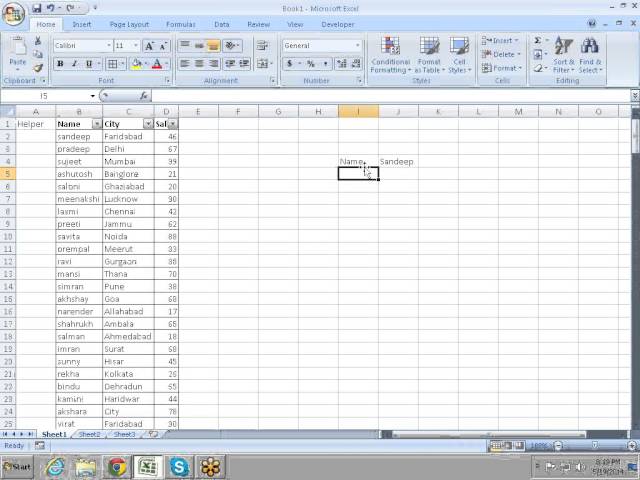640x480 pixels.
Task: Undo the last action
Action: tap(51, 8)
